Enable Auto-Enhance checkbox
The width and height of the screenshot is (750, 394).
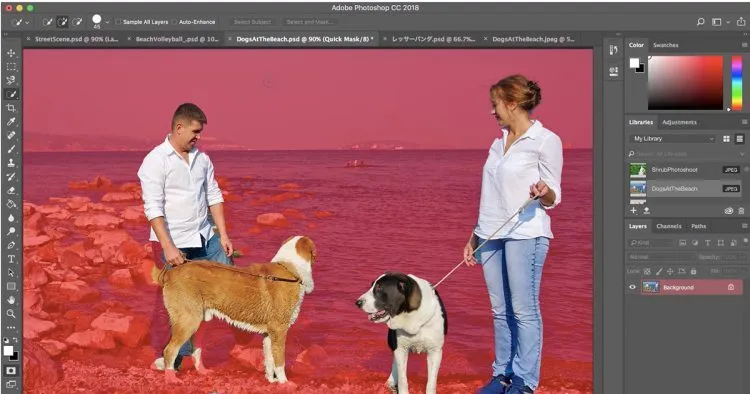tap(174, 22)
